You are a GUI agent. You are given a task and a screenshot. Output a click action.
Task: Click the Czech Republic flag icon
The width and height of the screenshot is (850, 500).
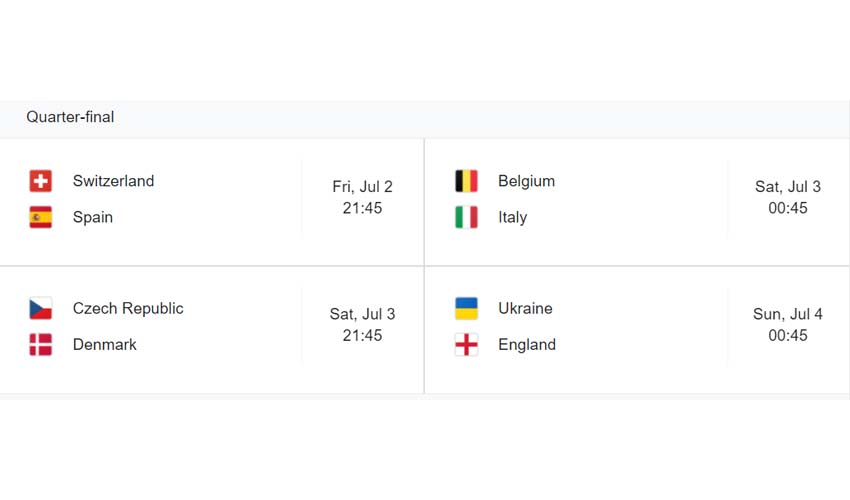(x=41, y=308)
